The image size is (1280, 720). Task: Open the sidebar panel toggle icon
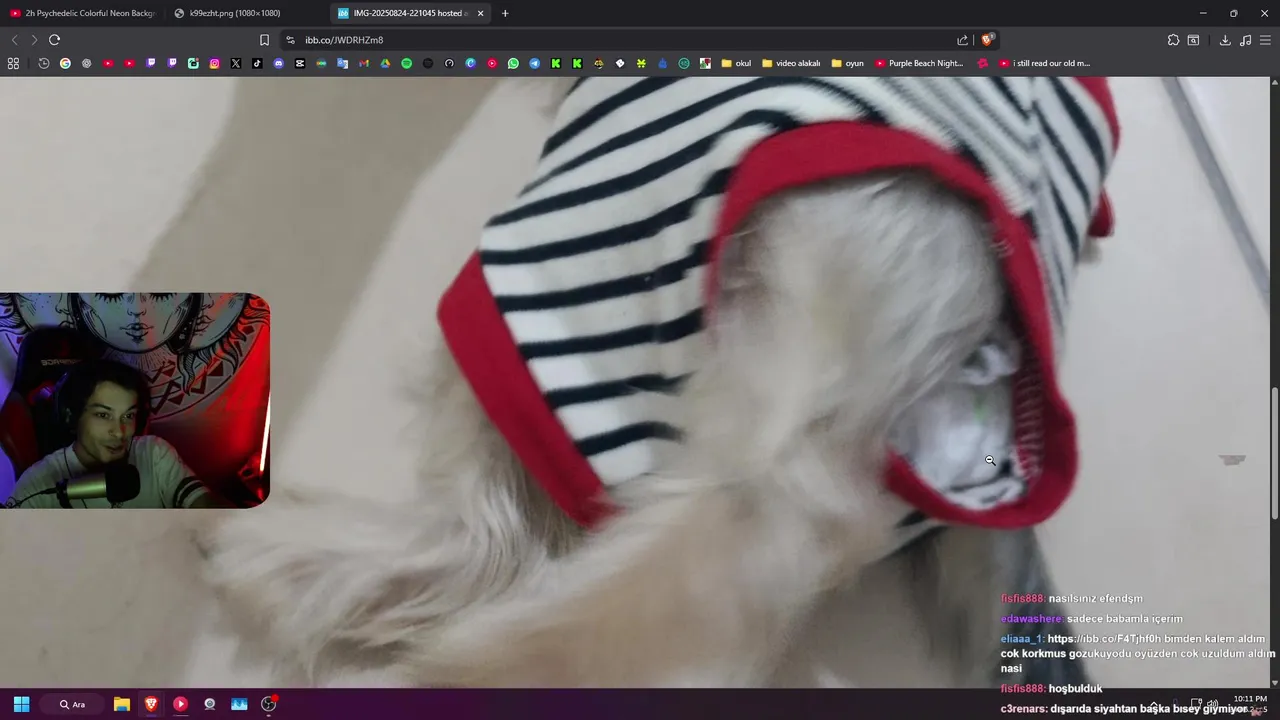(x=1193, y=40)
